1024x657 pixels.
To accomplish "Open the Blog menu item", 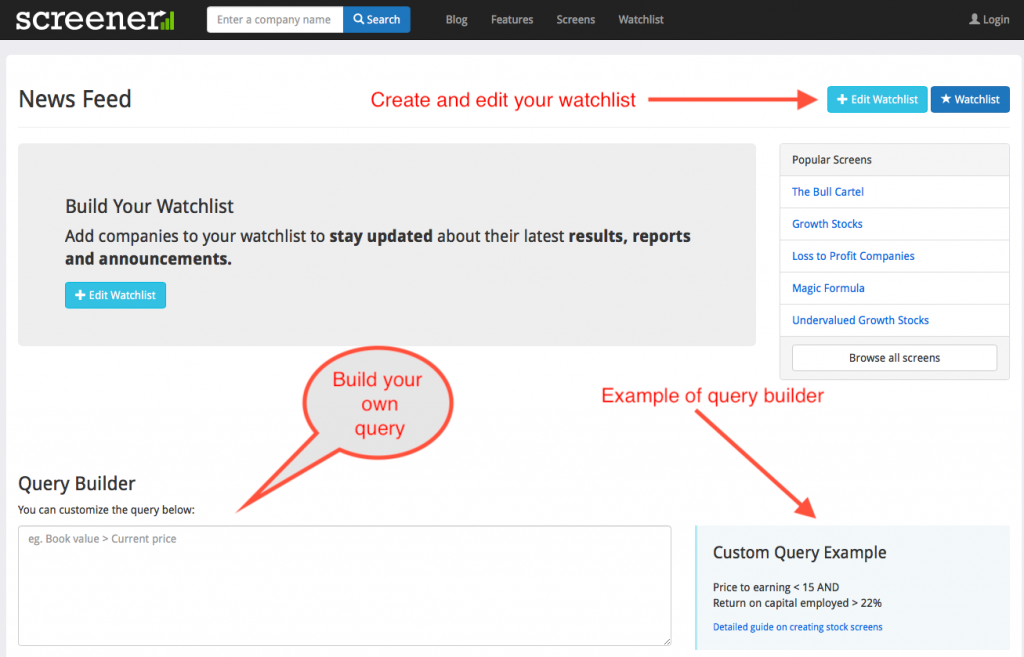I will point(457,20).
